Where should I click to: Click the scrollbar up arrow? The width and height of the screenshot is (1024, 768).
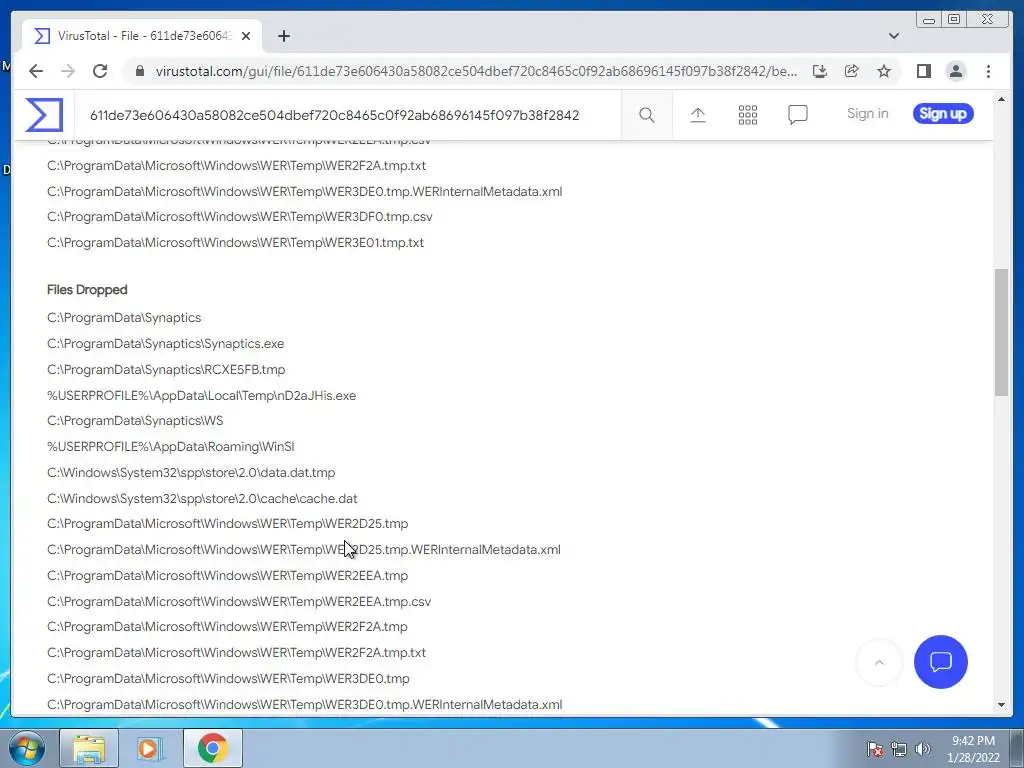[1001, 99]
